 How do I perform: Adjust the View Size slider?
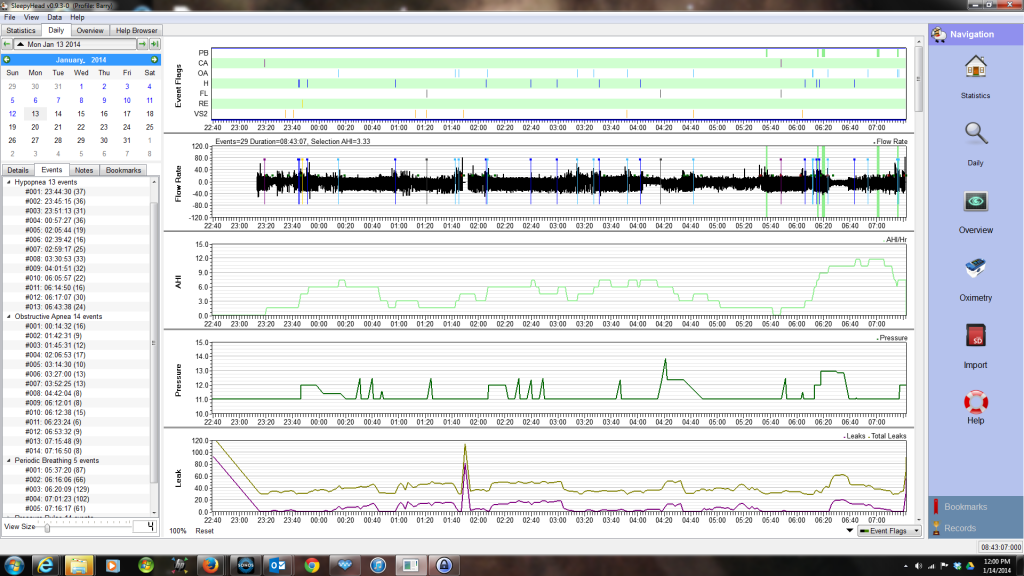pos(47,526)
